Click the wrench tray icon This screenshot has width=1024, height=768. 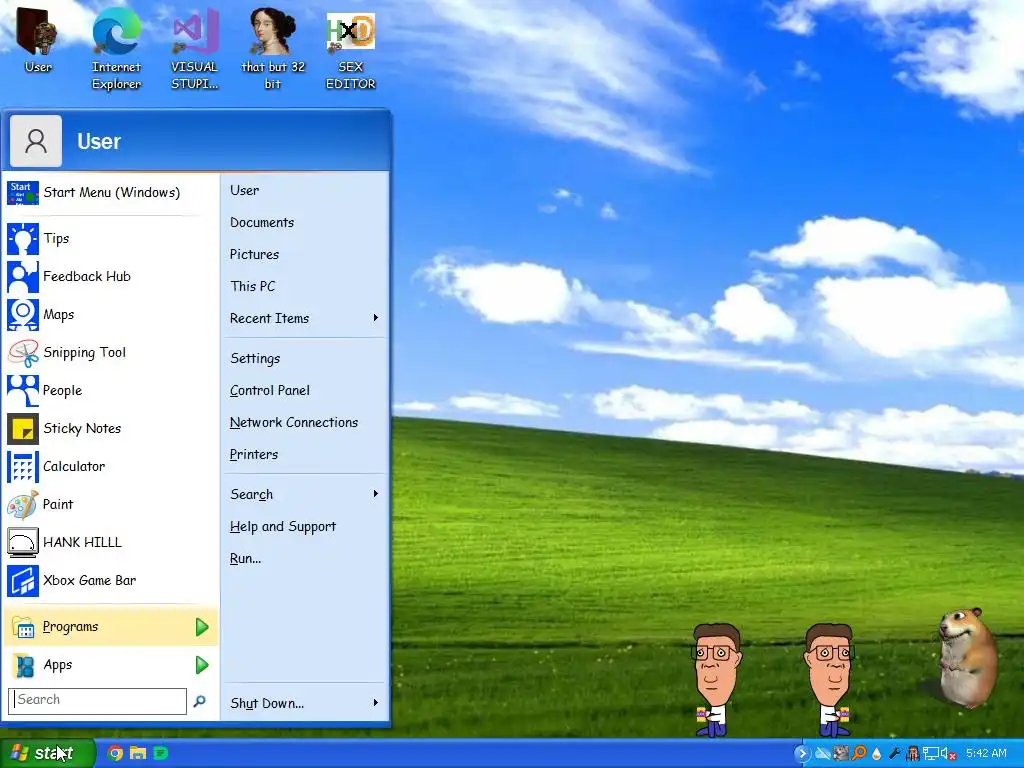coord(895,754)
